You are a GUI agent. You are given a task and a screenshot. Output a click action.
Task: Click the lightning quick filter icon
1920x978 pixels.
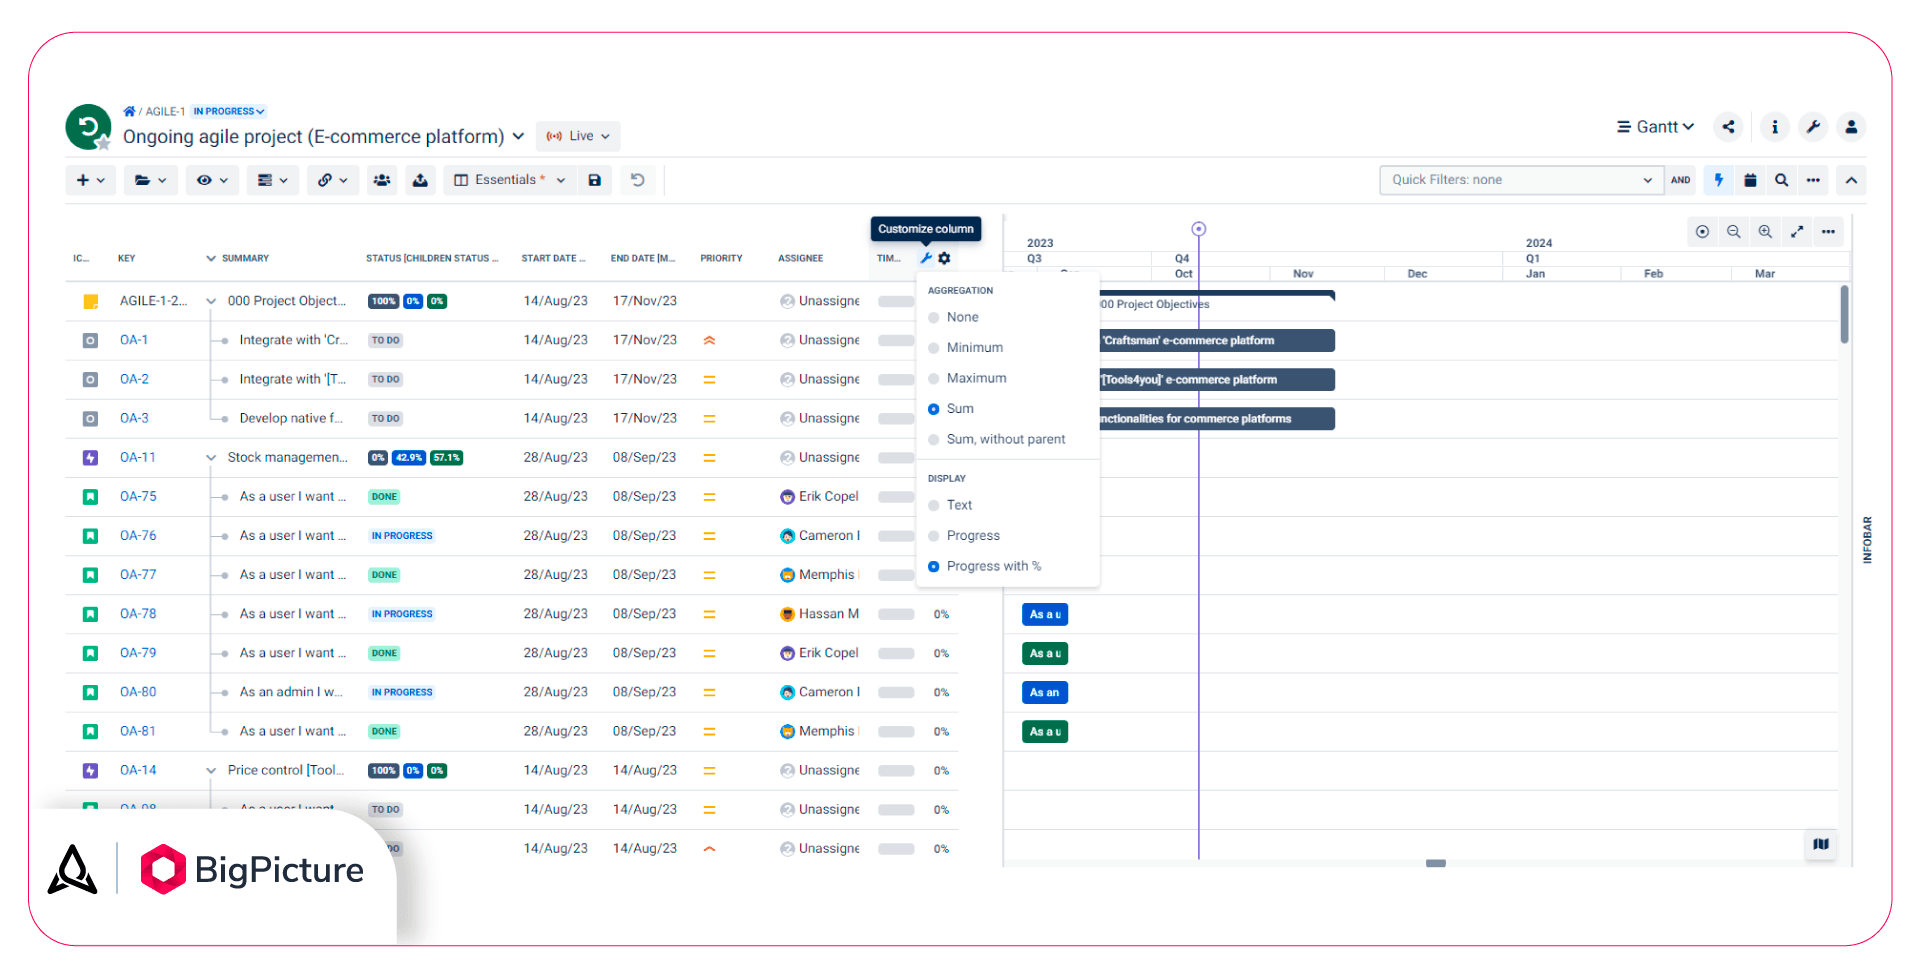(1719, 180)
